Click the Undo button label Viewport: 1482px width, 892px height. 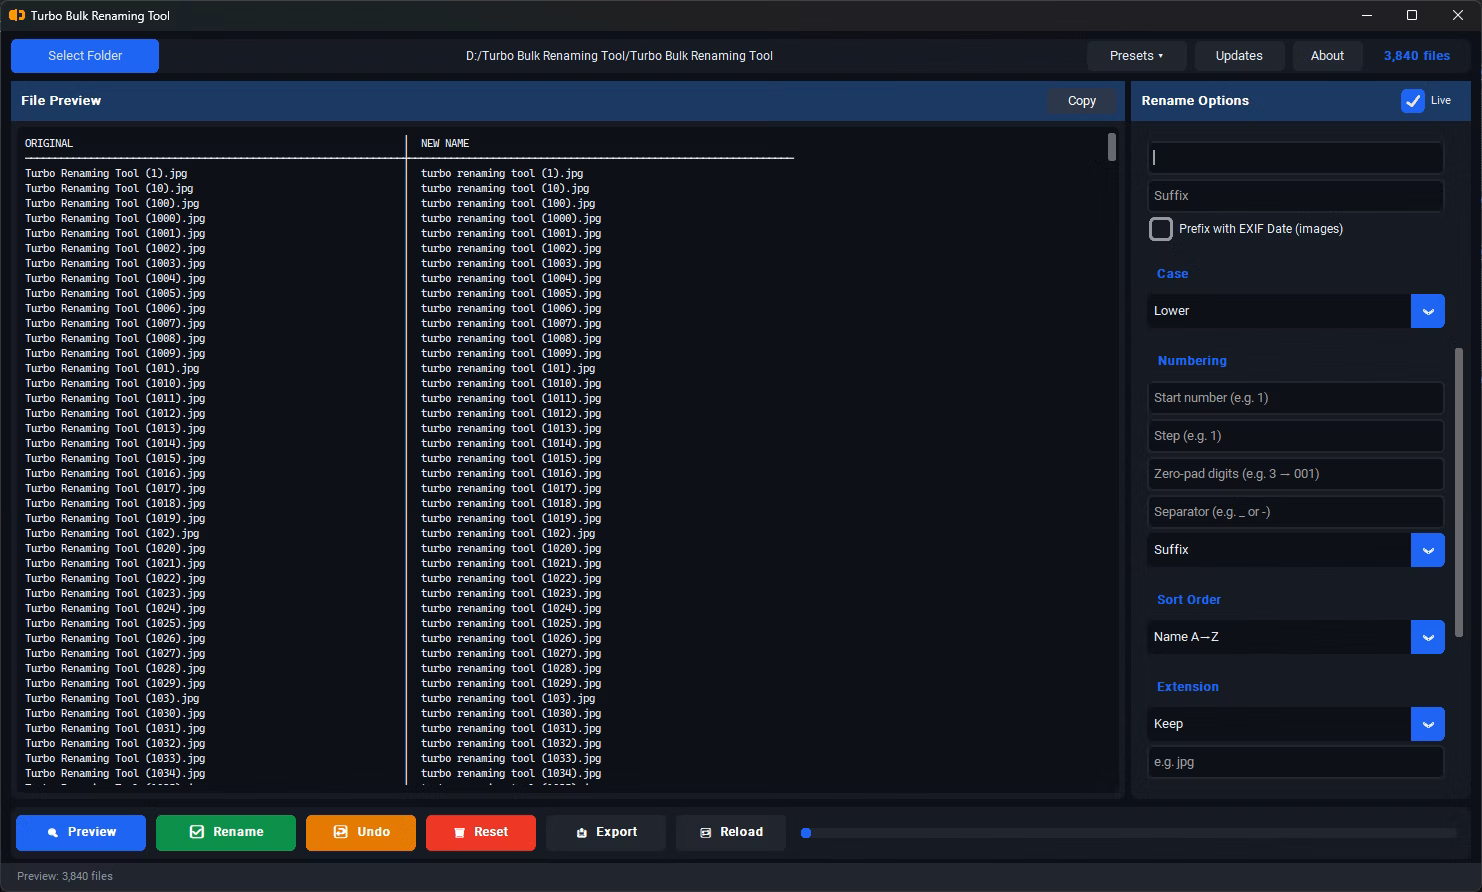[373, 832]
